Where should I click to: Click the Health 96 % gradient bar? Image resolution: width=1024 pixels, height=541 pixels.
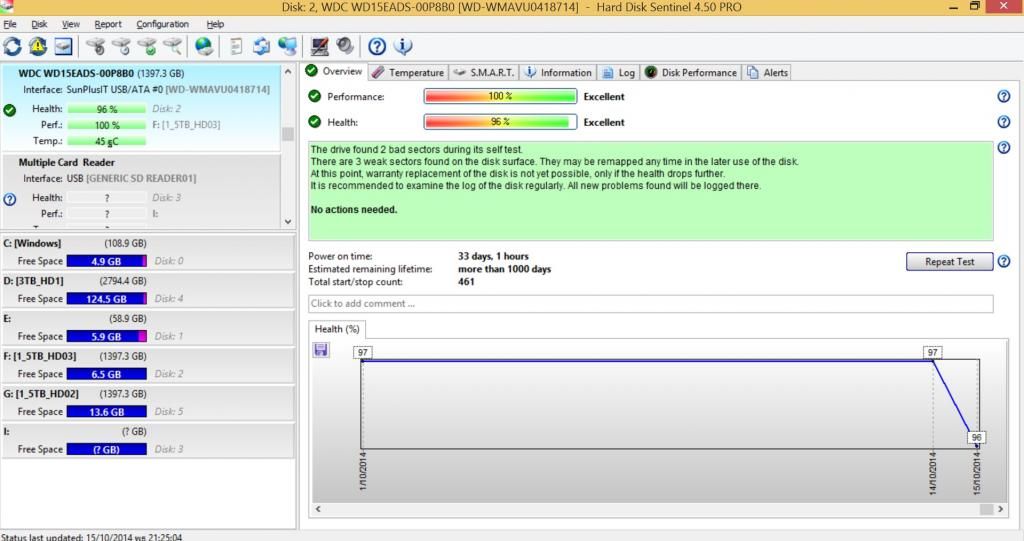pos(500,122)
